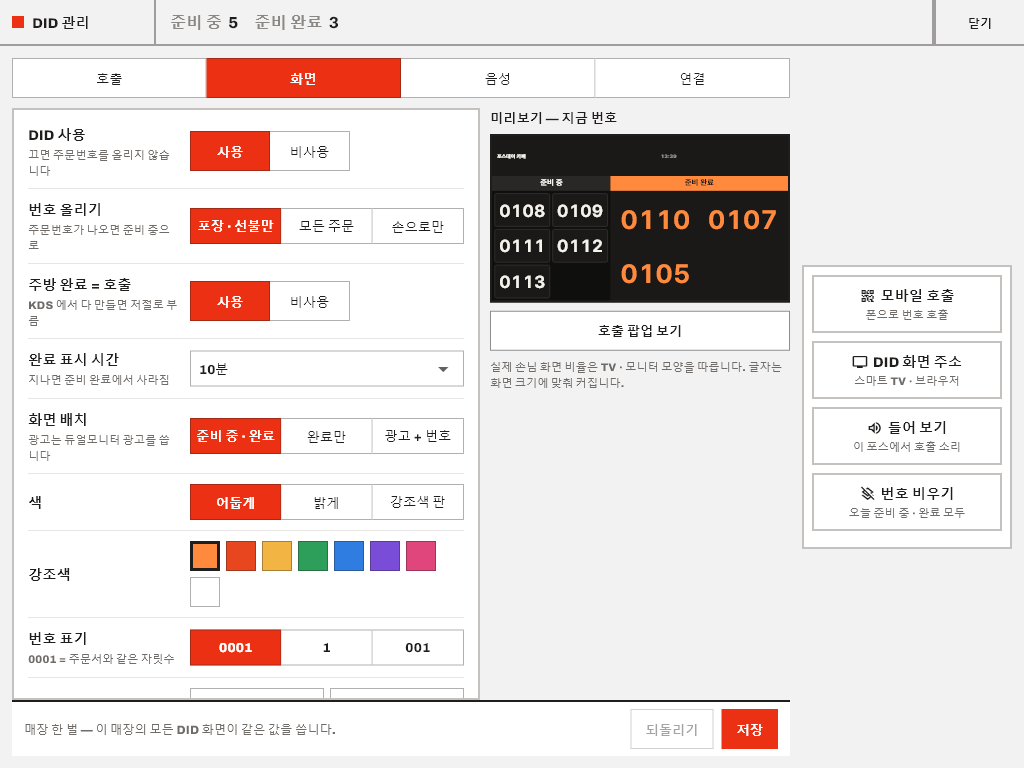Set DID 사용 to 비사용

[x=310, y=152]
